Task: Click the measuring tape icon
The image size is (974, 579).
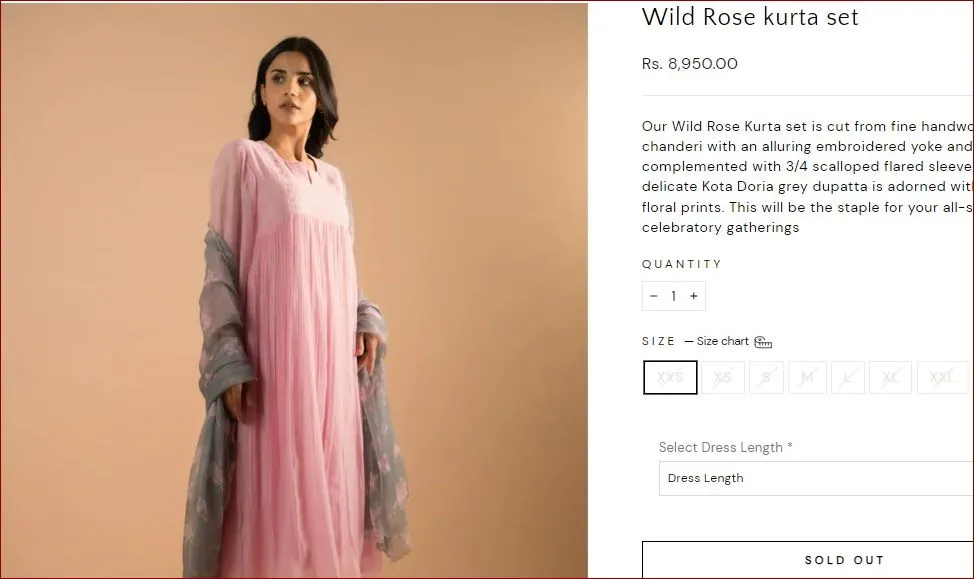Action: coord(763,342)
